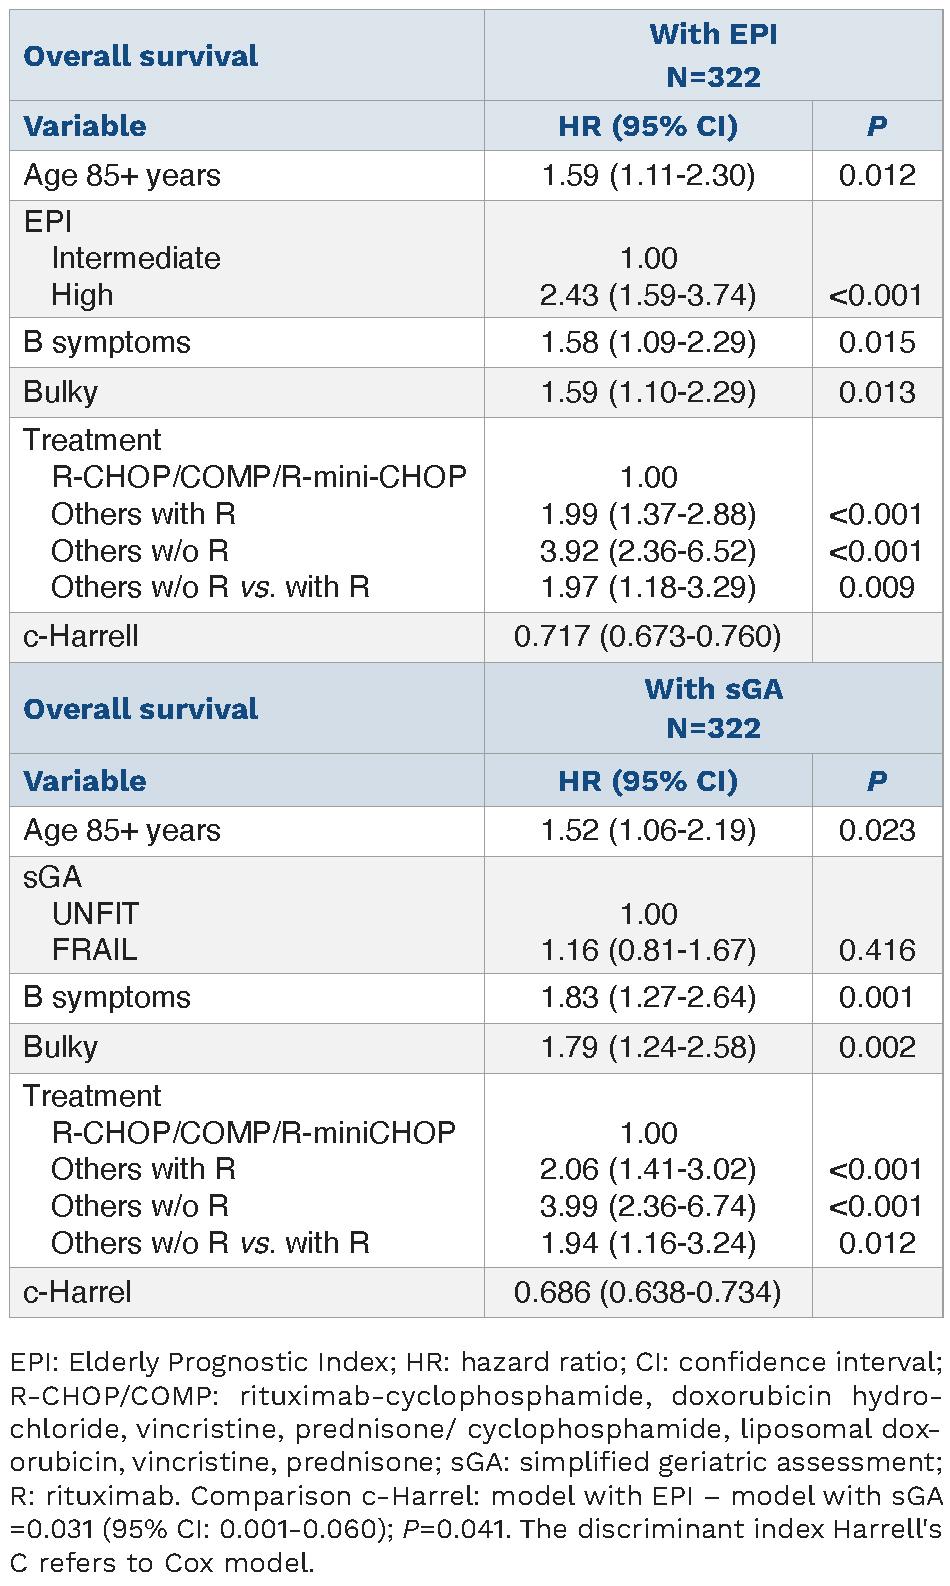Image resolution: width=950 pixels, height=1586 pixels.
Task: Click the 'With sGA N=322' header cell
Action: pos(713,708)
